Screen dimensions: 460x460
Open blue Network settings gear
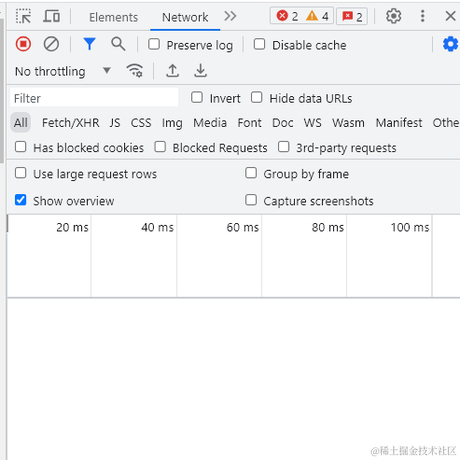point(450,44)
